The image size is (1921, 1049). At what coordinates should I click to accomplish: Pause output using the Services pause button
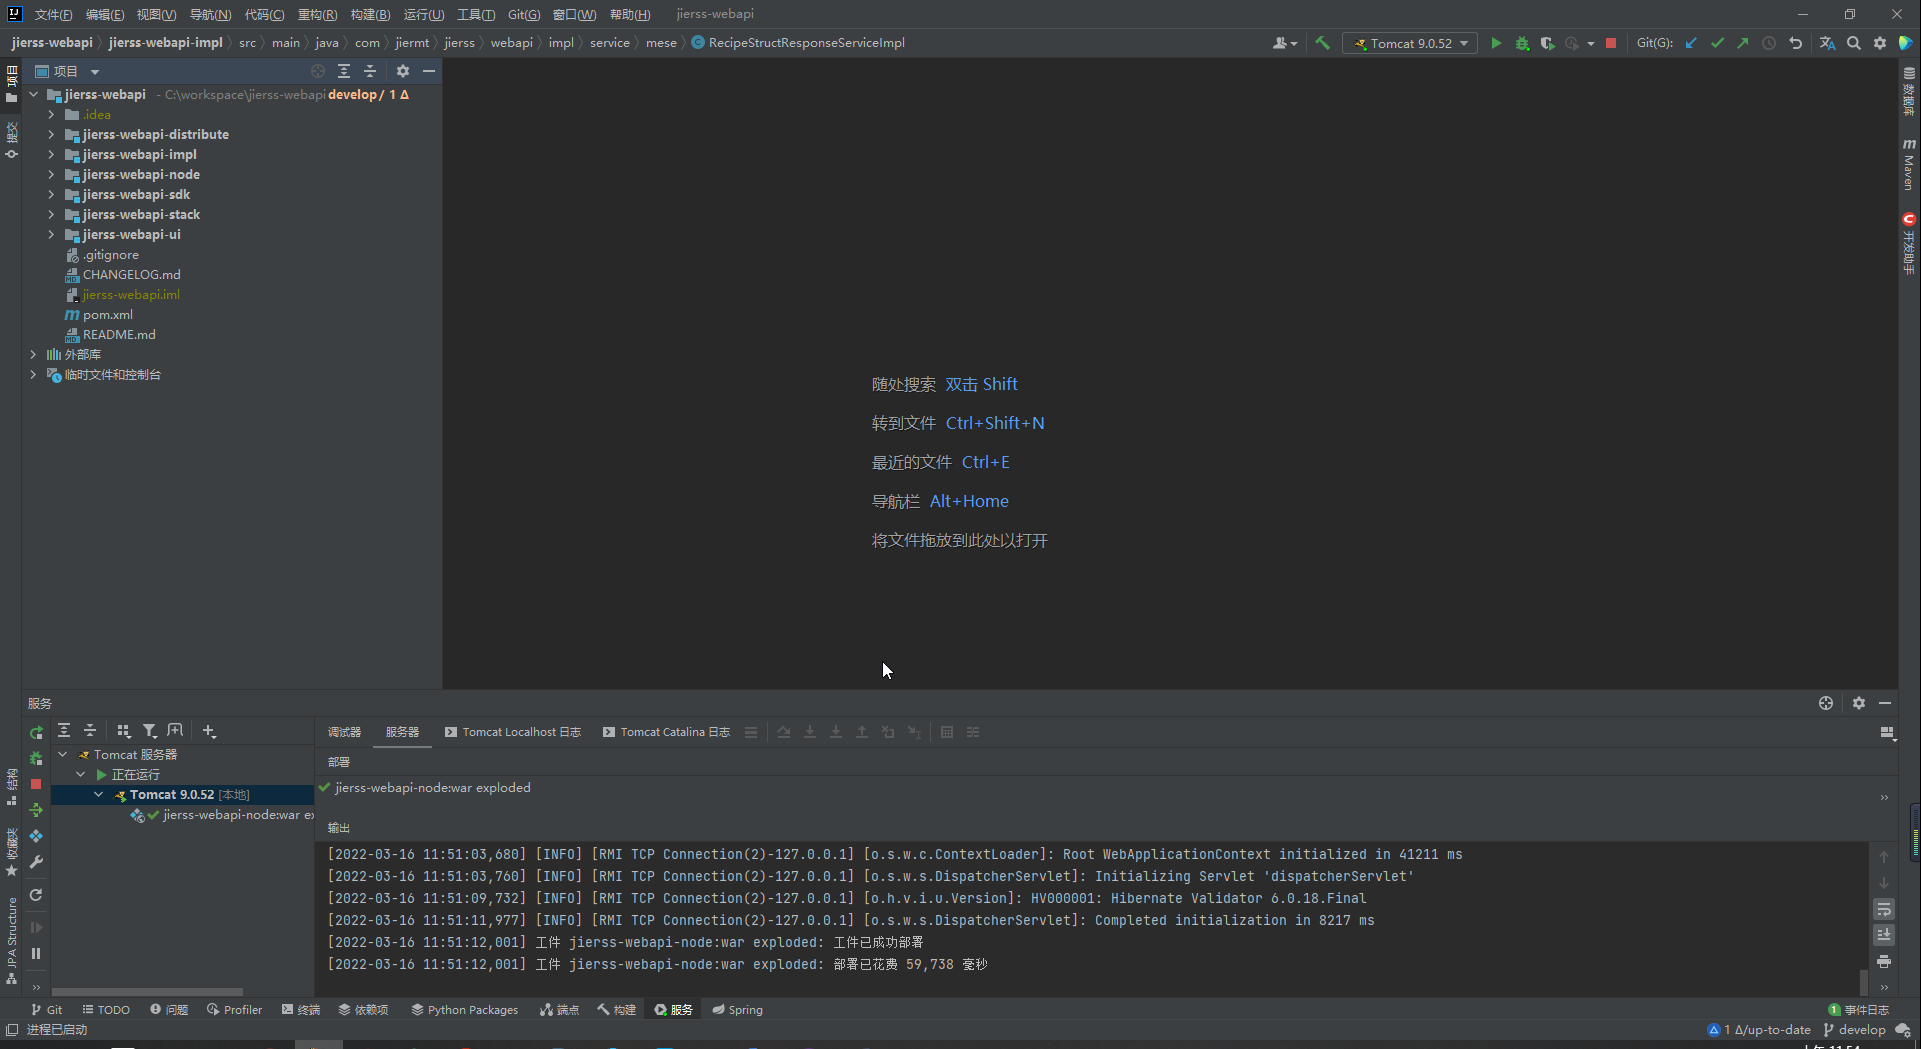tap(36, 953)
